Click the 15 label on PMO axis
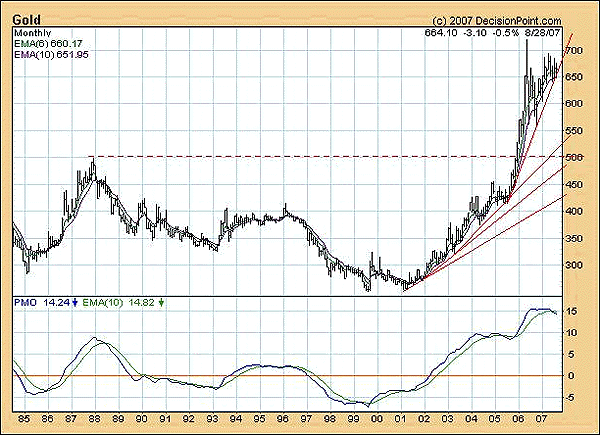 click(572, 311)
